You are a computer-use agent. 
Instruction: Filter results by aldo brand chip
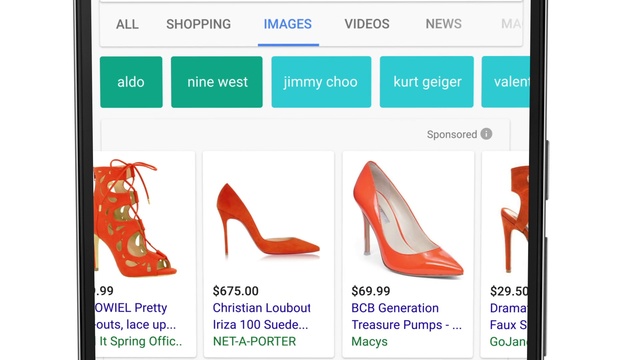click(131, 82)
